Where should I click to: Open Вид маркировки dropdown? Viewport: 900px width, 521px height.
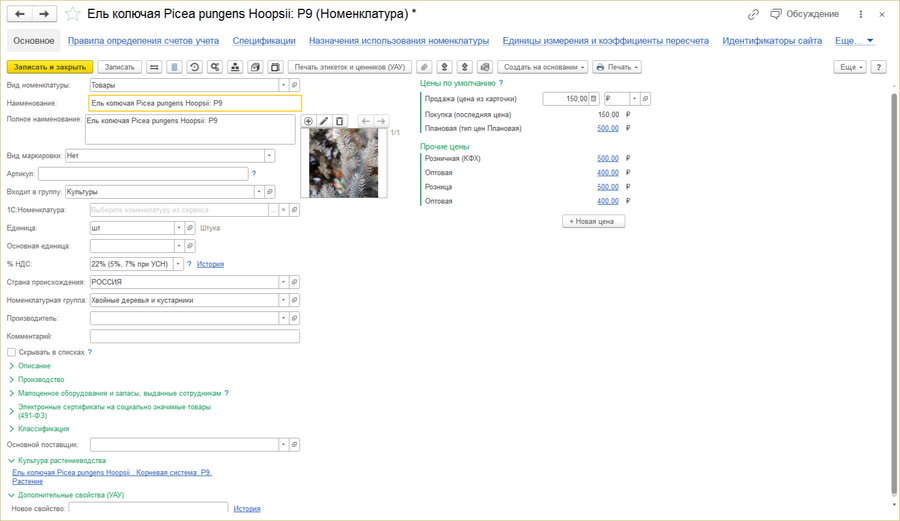269,155
